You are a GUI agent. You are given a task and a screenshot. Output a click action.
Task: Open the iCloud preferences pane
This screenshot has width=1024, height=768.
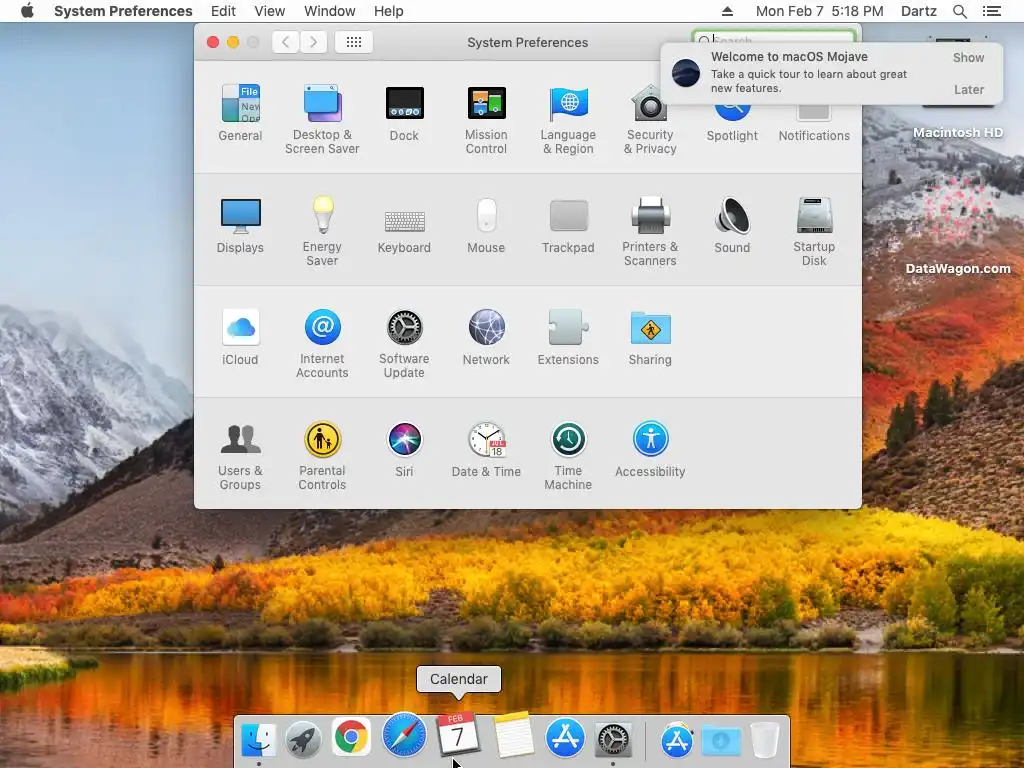[240, 337]
